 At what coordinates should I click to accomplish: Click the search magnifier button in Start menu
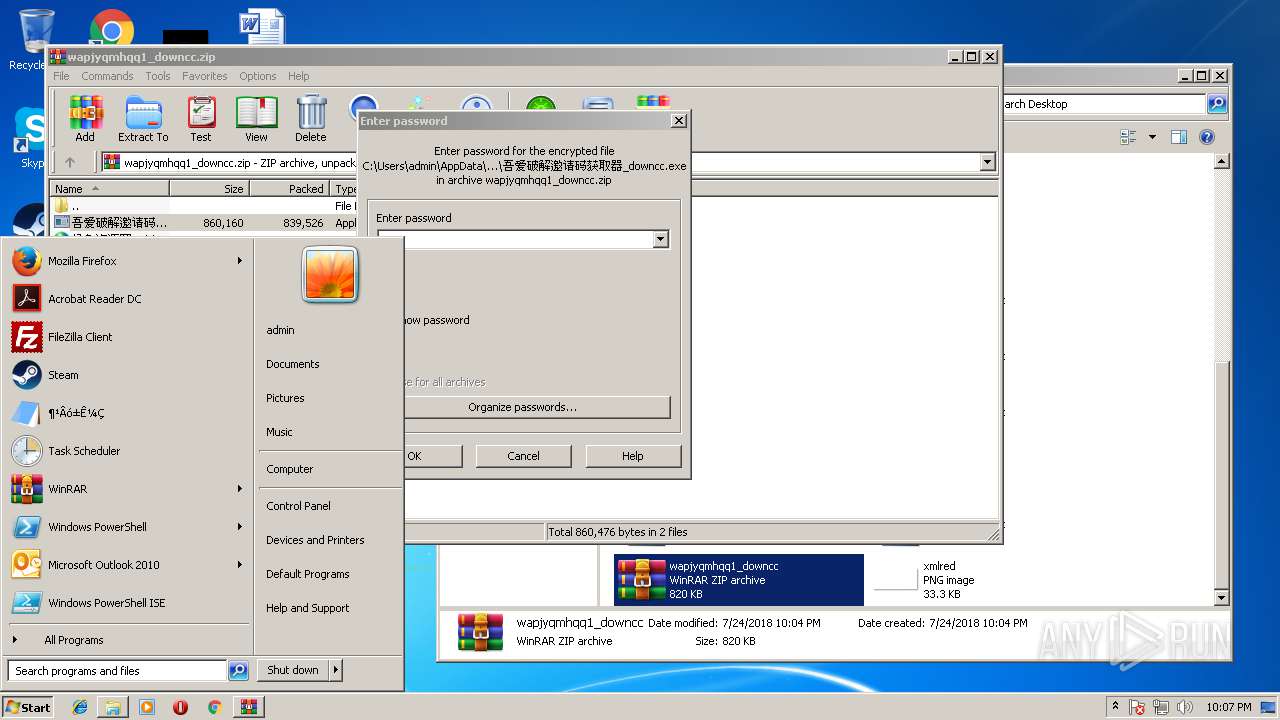(x=238, y=671)
